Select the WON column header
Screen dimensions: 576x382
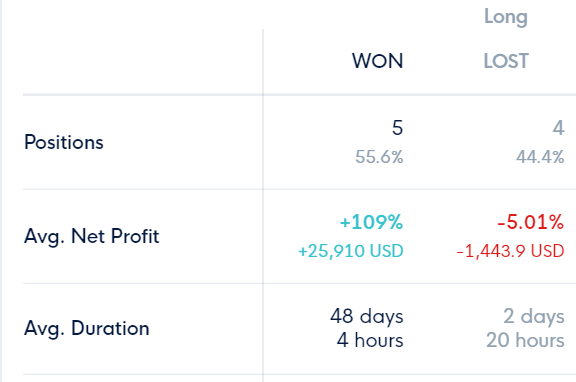click(378, 61)
